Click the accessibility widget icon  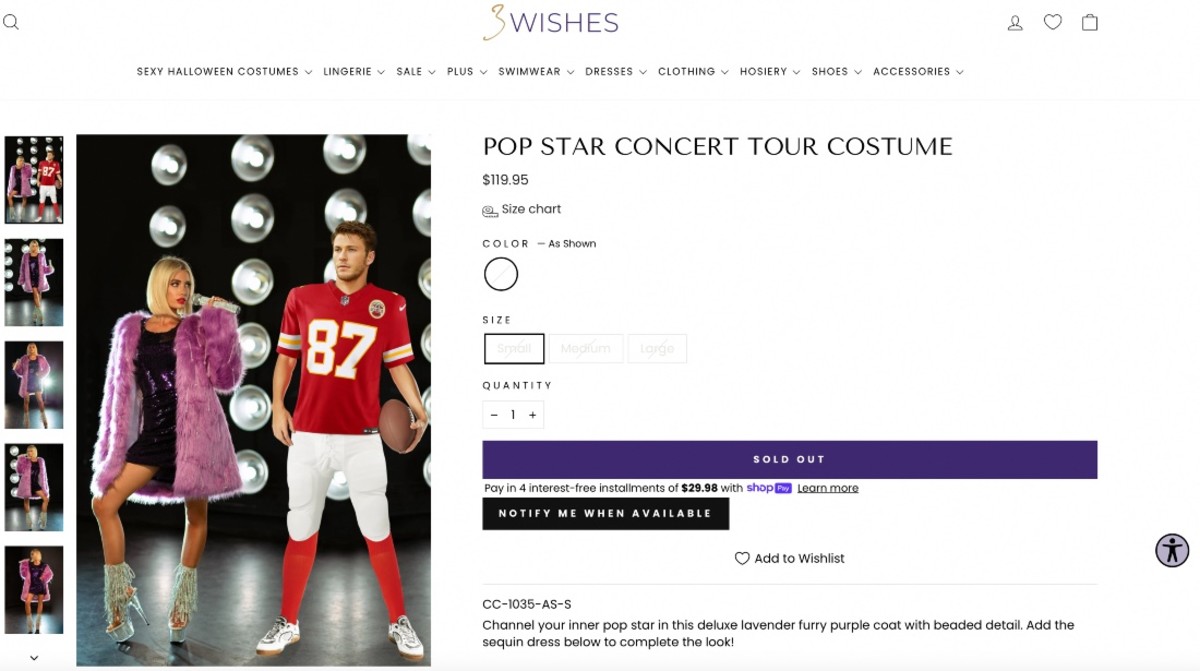pyautogui.click(x=1172, y=550)
